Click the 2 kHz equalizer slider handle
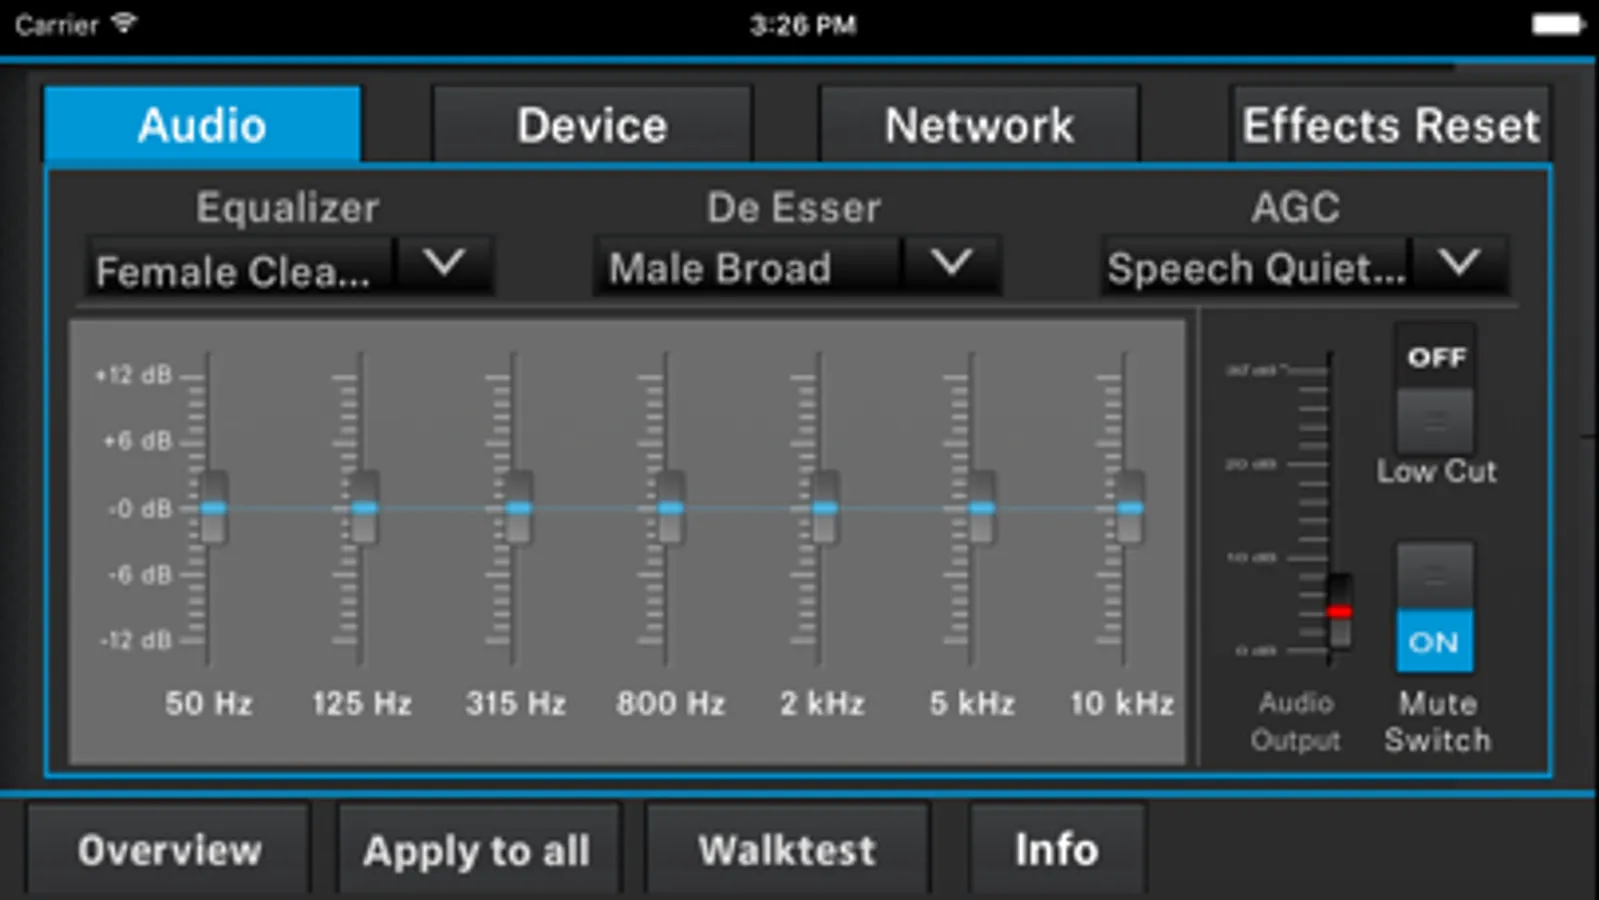1599x900 pixels. pyautogui.click(x=824, y=508)
